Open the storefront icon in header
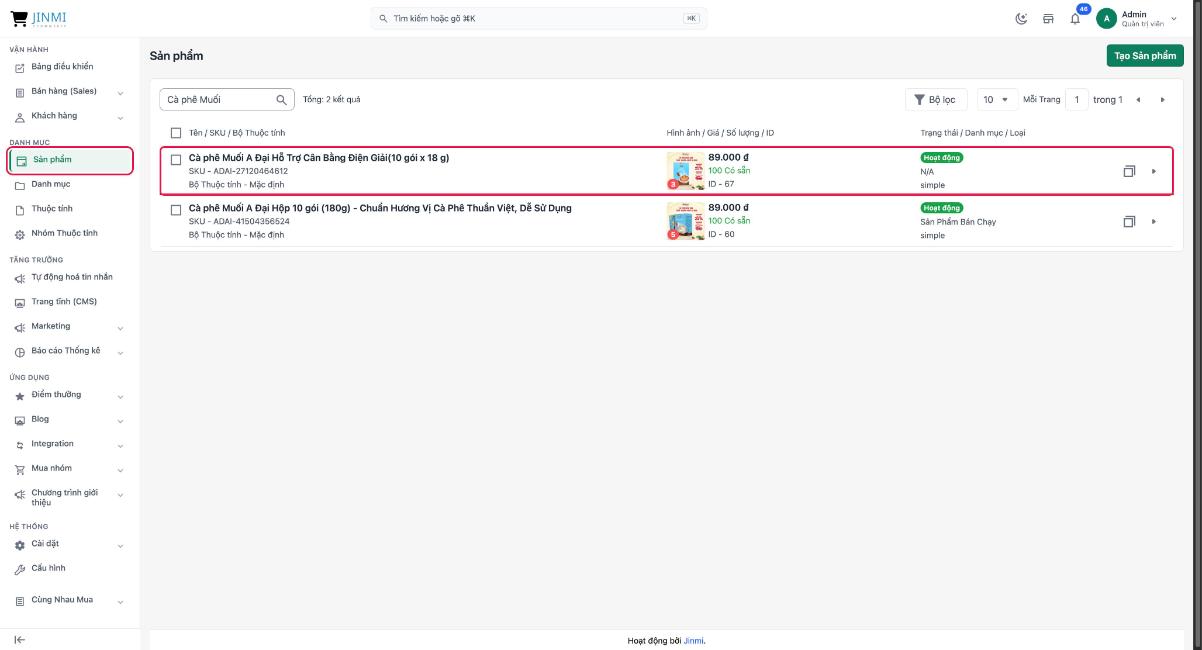 click(1048, 19)
